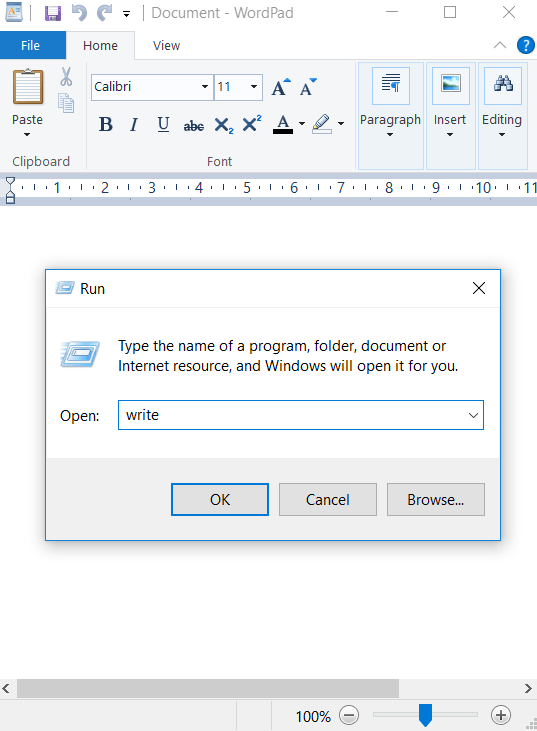Screen dimensions: 537x731
Task: Toggle Bold formatting
Action: (x=106, y=124)
